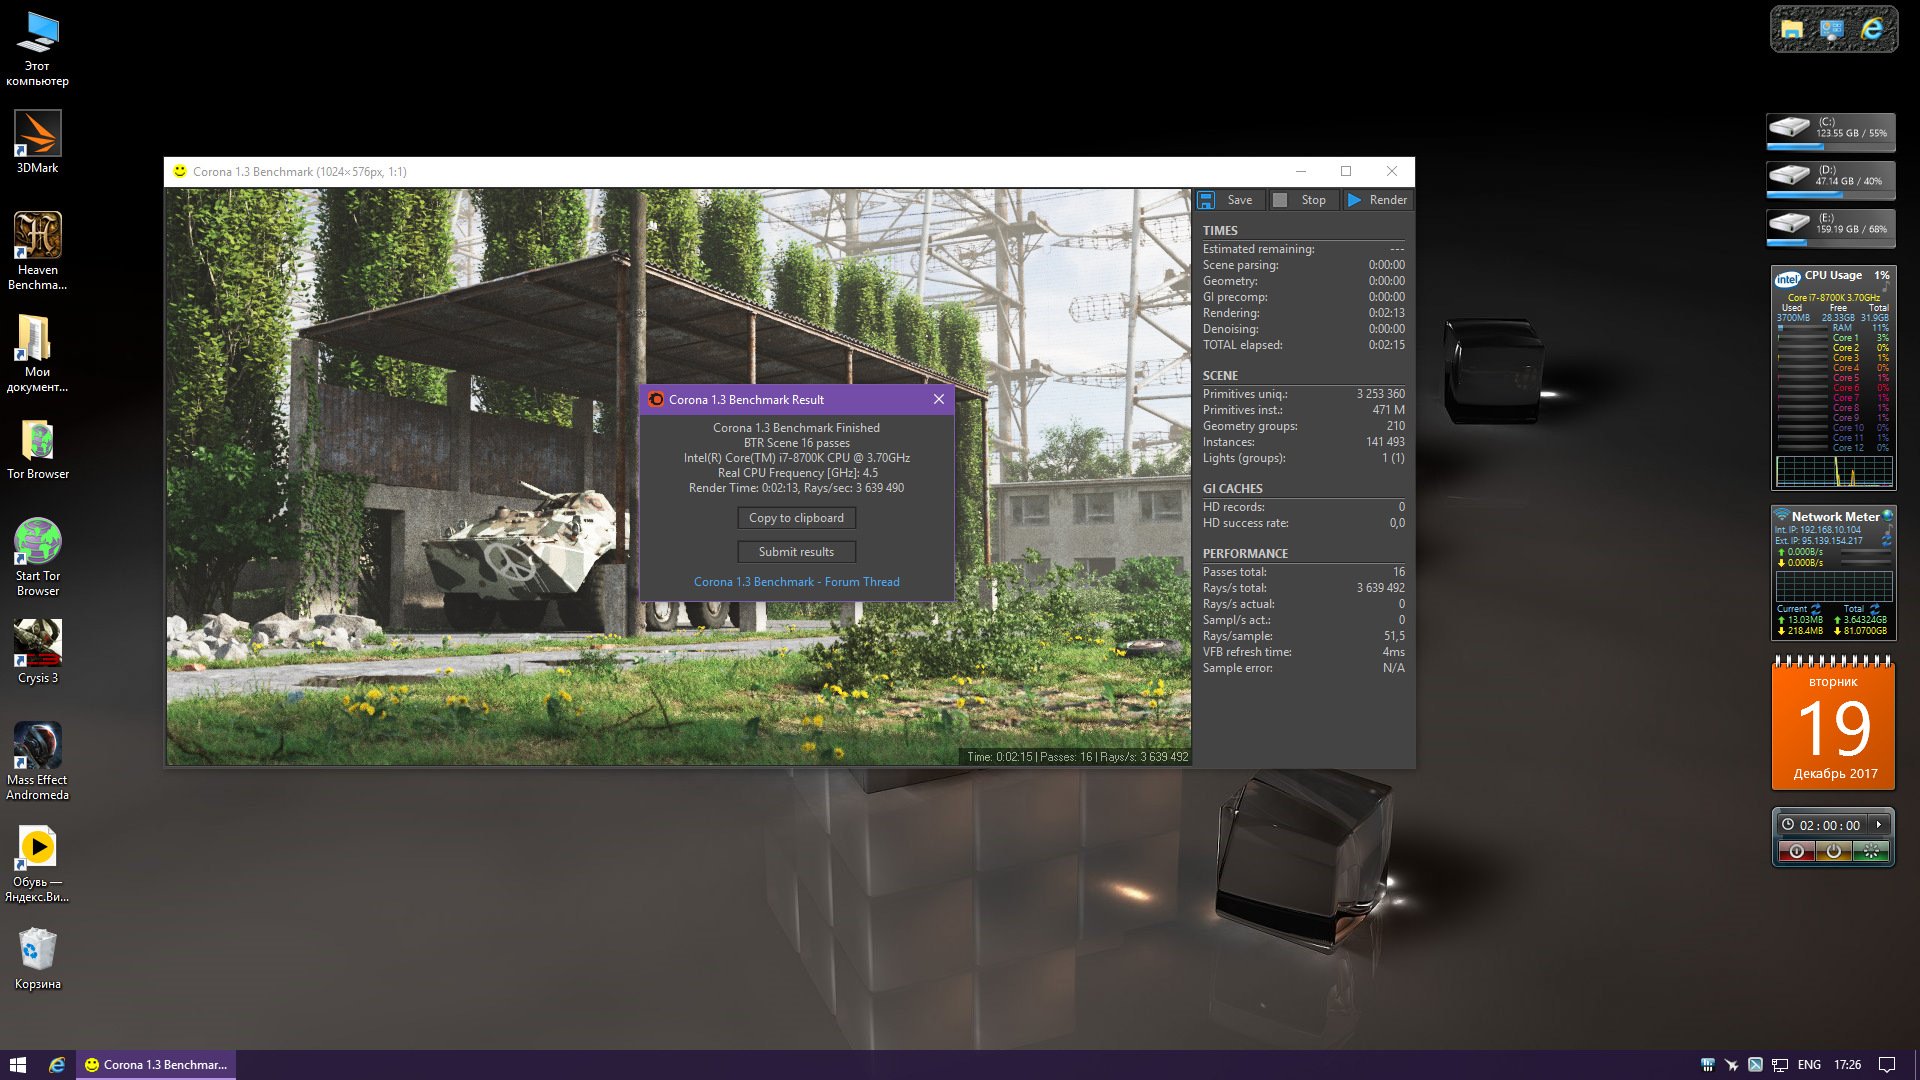The height and width of the screenshot is (1080, 1920).
Task: Open the Windows Start menu
Action: 17,1065
